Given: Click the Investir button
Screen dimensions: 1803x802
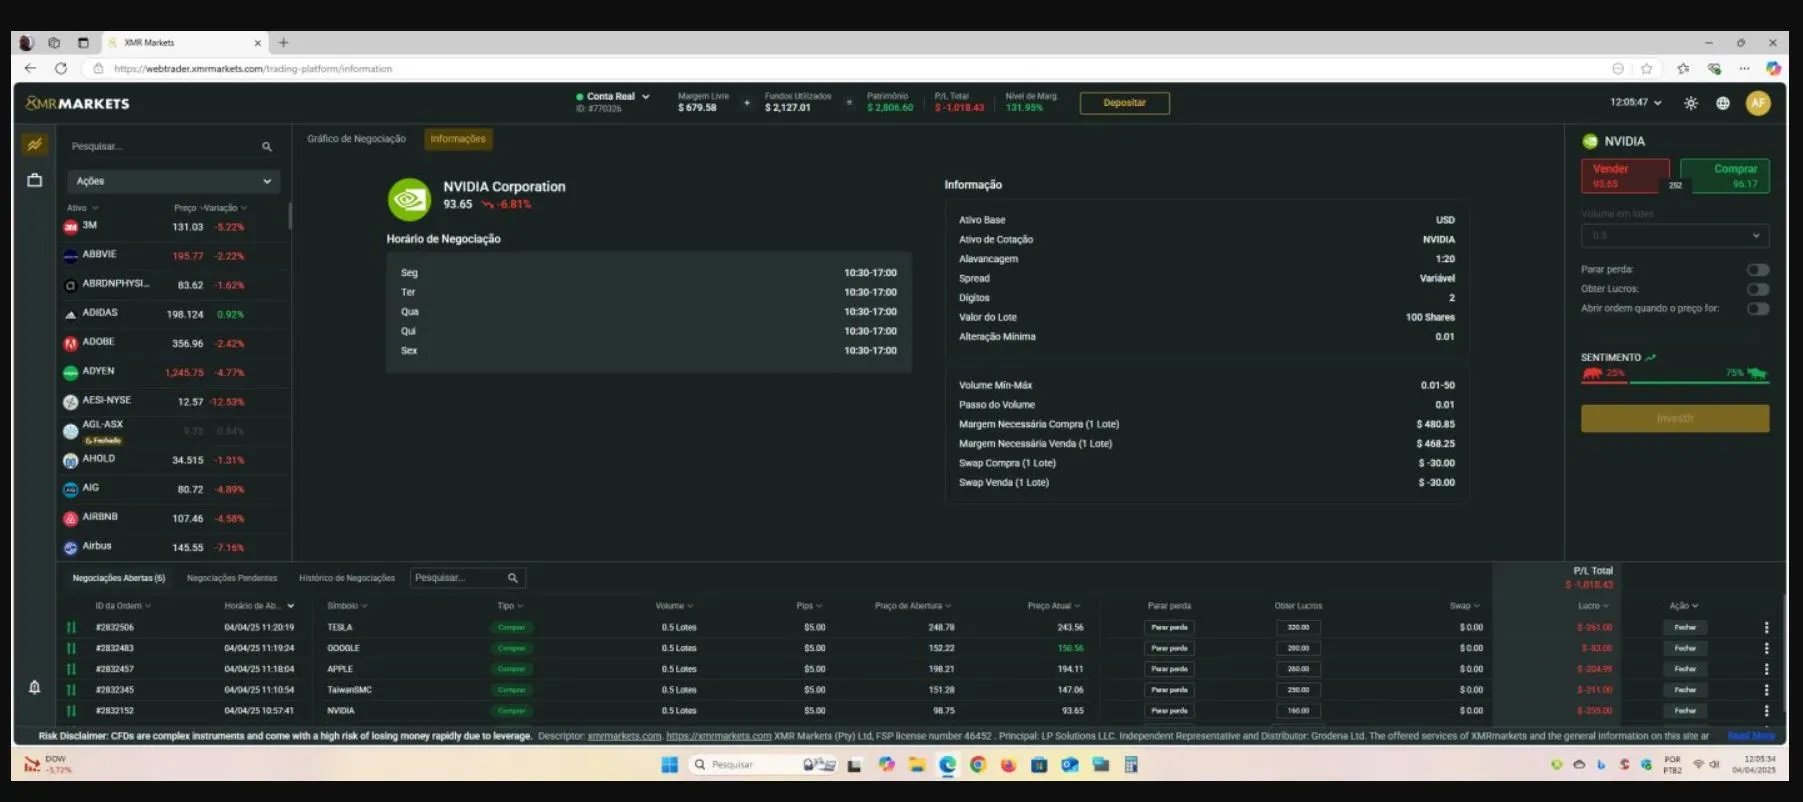Looking at the screenshot, I should click(1675, 418).
